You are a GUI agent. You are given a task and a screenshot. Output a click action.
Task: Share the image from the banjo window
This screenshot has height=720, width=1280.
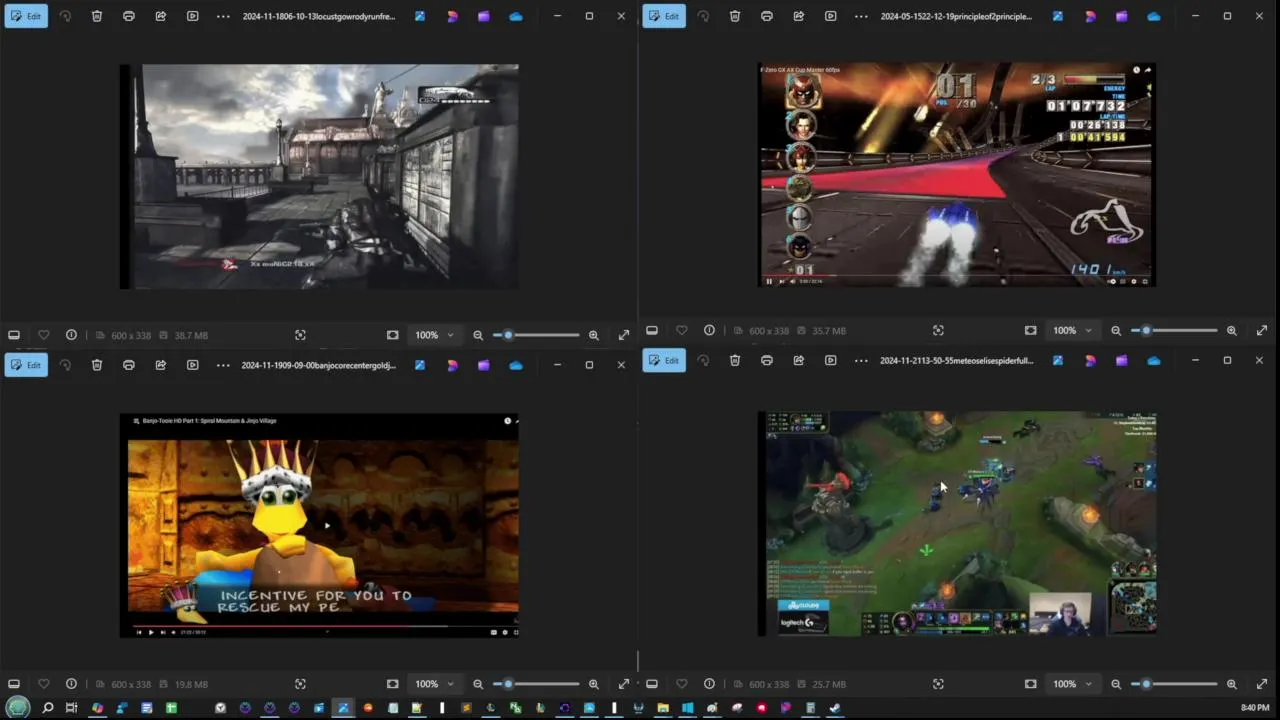161,365
